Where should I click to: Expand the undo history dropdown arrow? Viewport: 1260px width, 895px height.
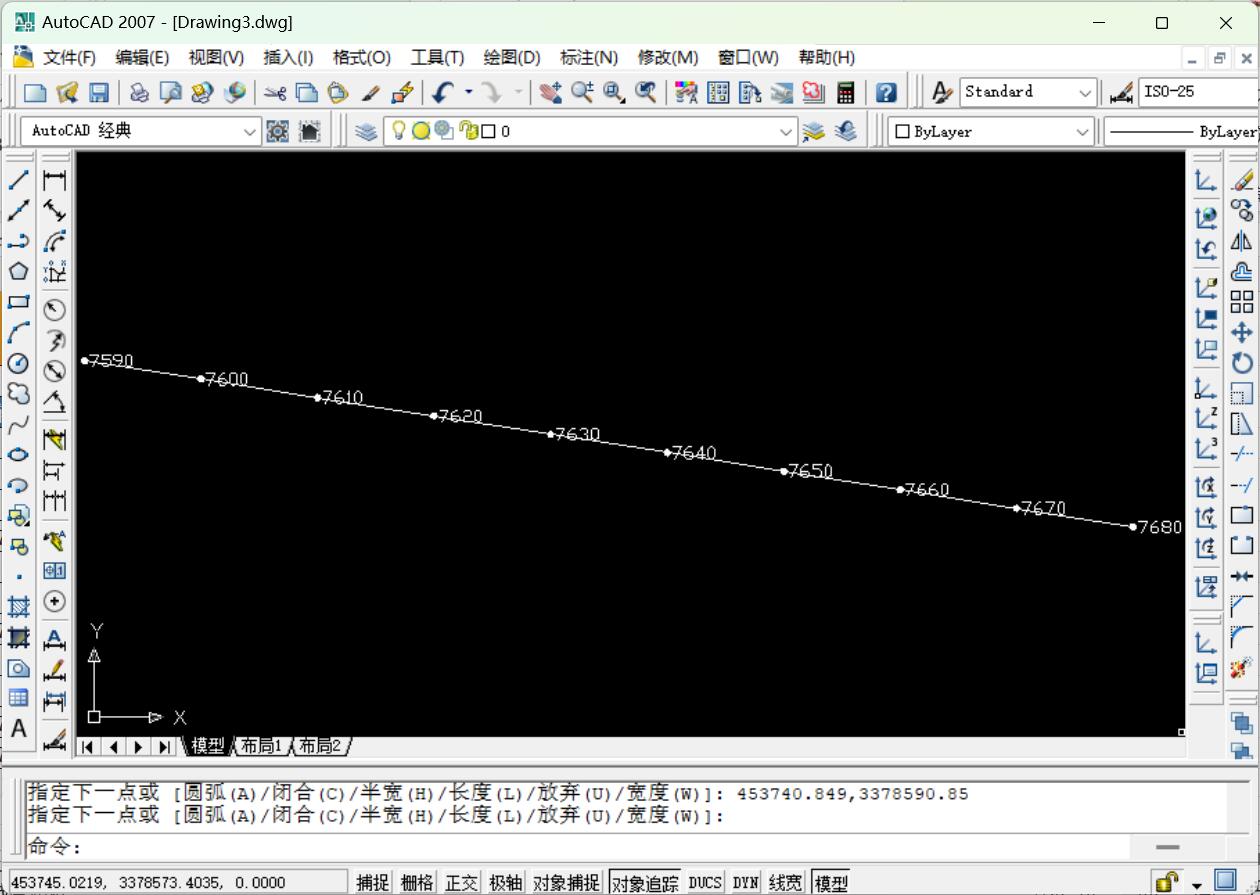click(x=468, y=93)
